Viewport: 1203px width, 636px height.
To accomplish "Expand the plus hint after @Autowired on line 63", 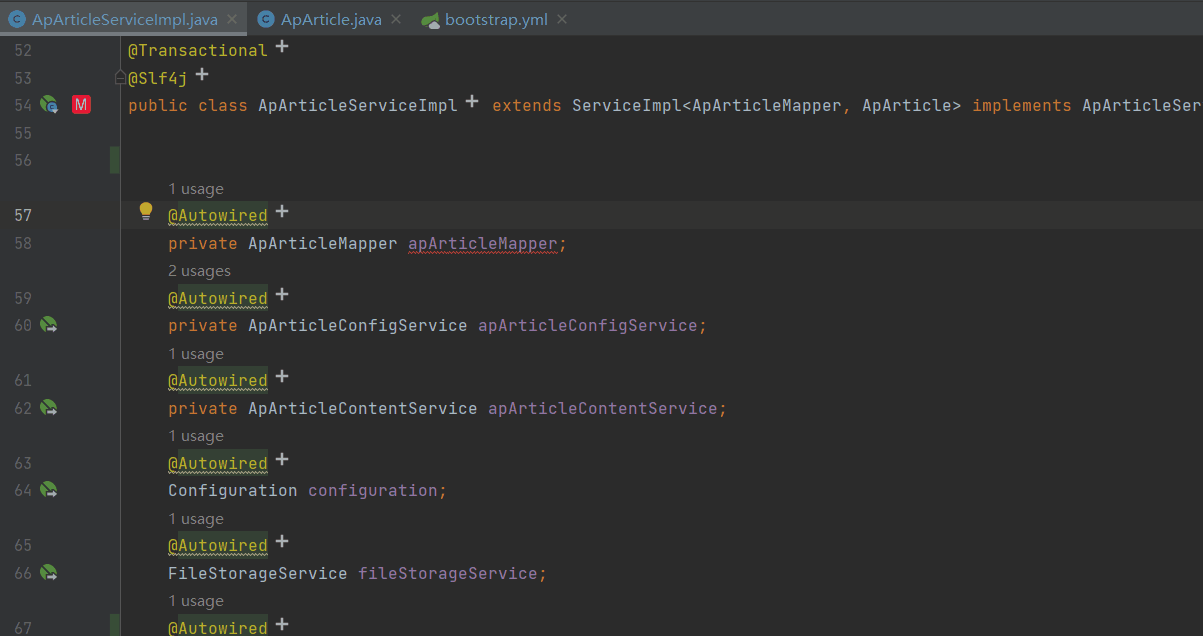I will tap(282, 459).
